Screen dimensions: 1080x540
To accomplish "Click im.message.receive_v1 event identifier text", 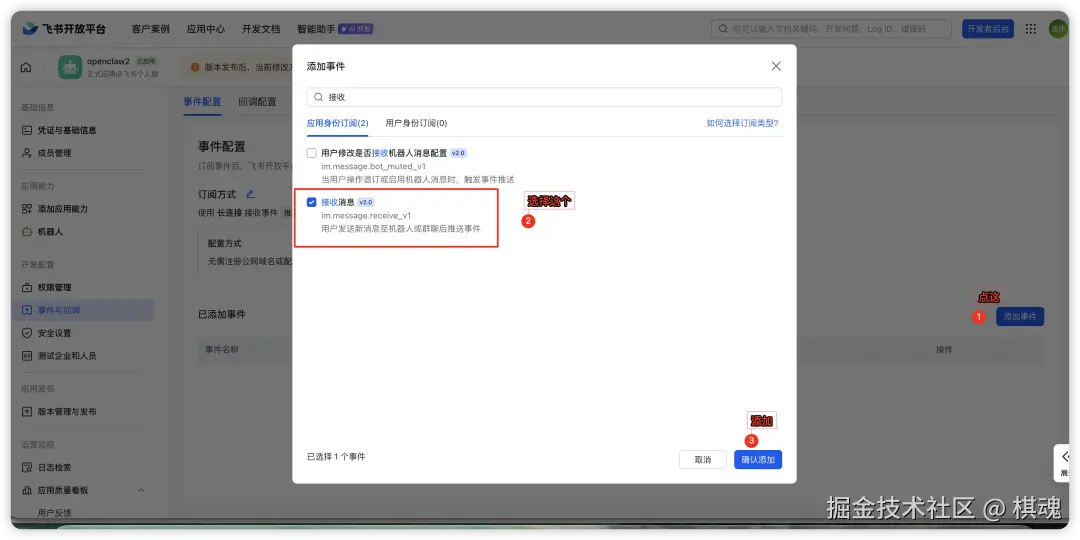I will coord(366,216).
